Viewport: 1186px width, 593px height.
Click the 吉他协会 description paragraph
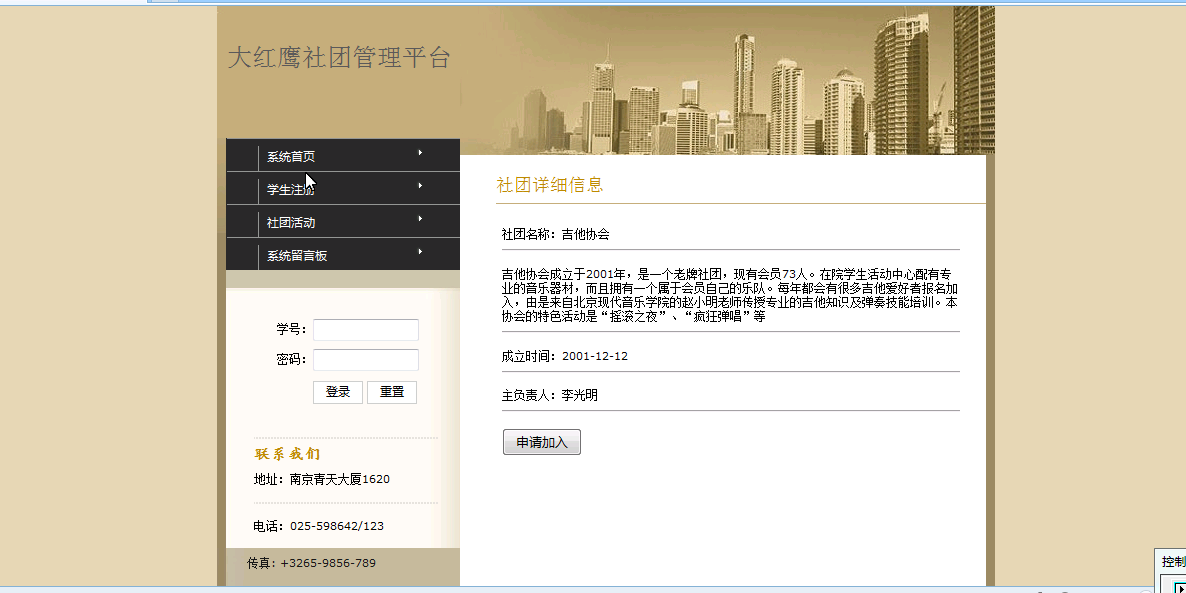(x=730, y=295)
